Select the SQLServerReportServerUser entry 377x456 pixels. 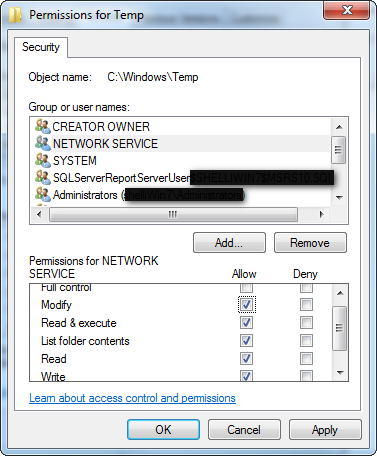pos(180,177)
